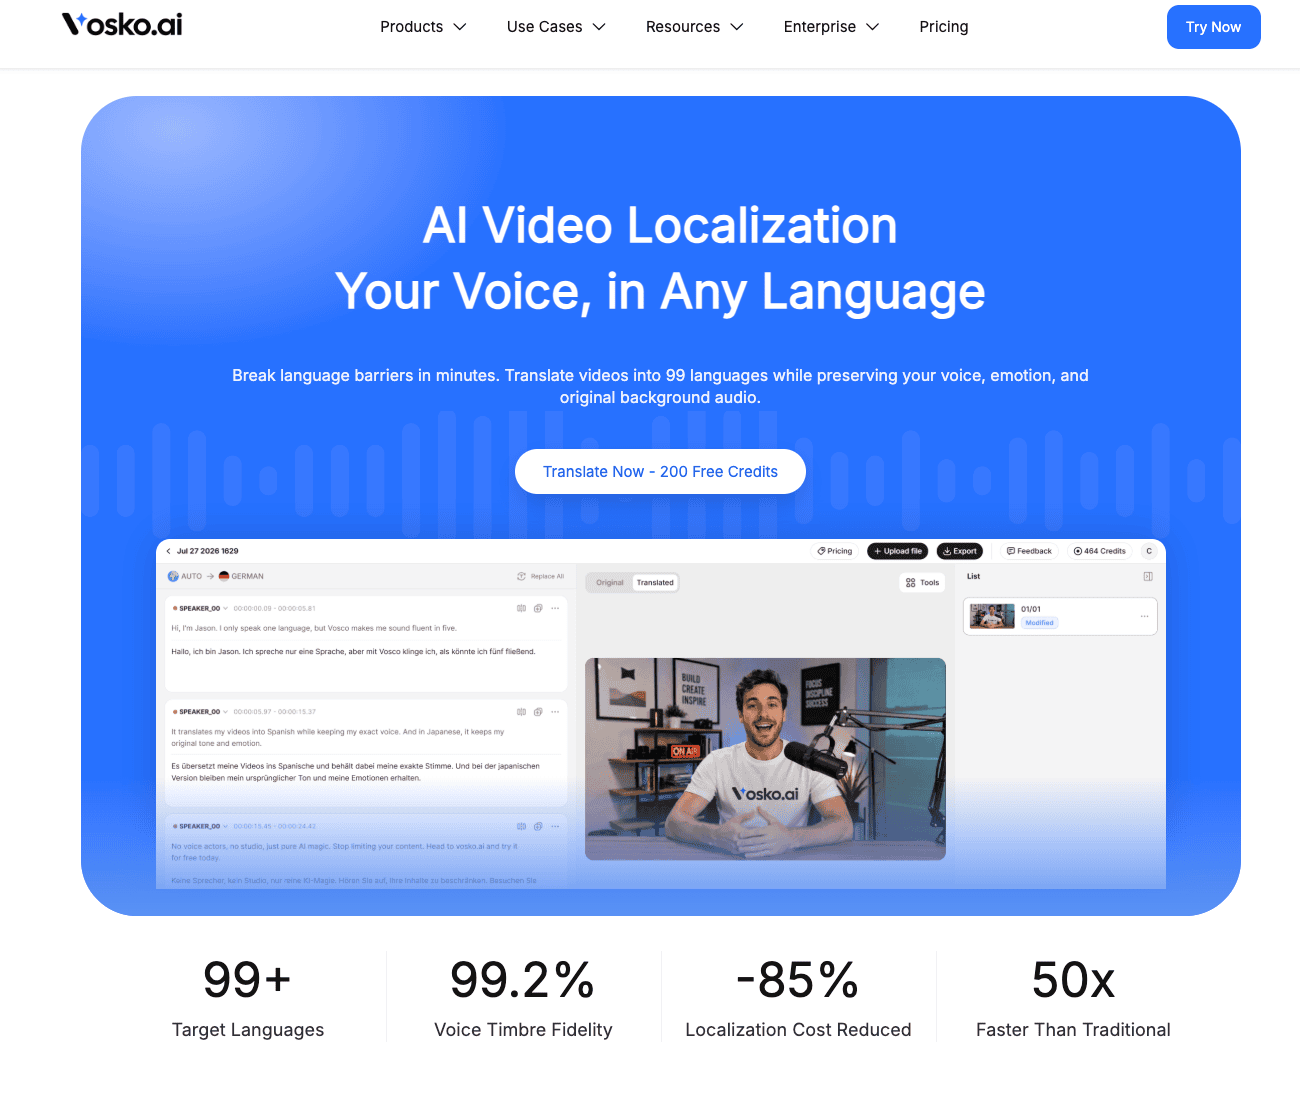
Task: Click the Replace All button
Action: point(541,576)
